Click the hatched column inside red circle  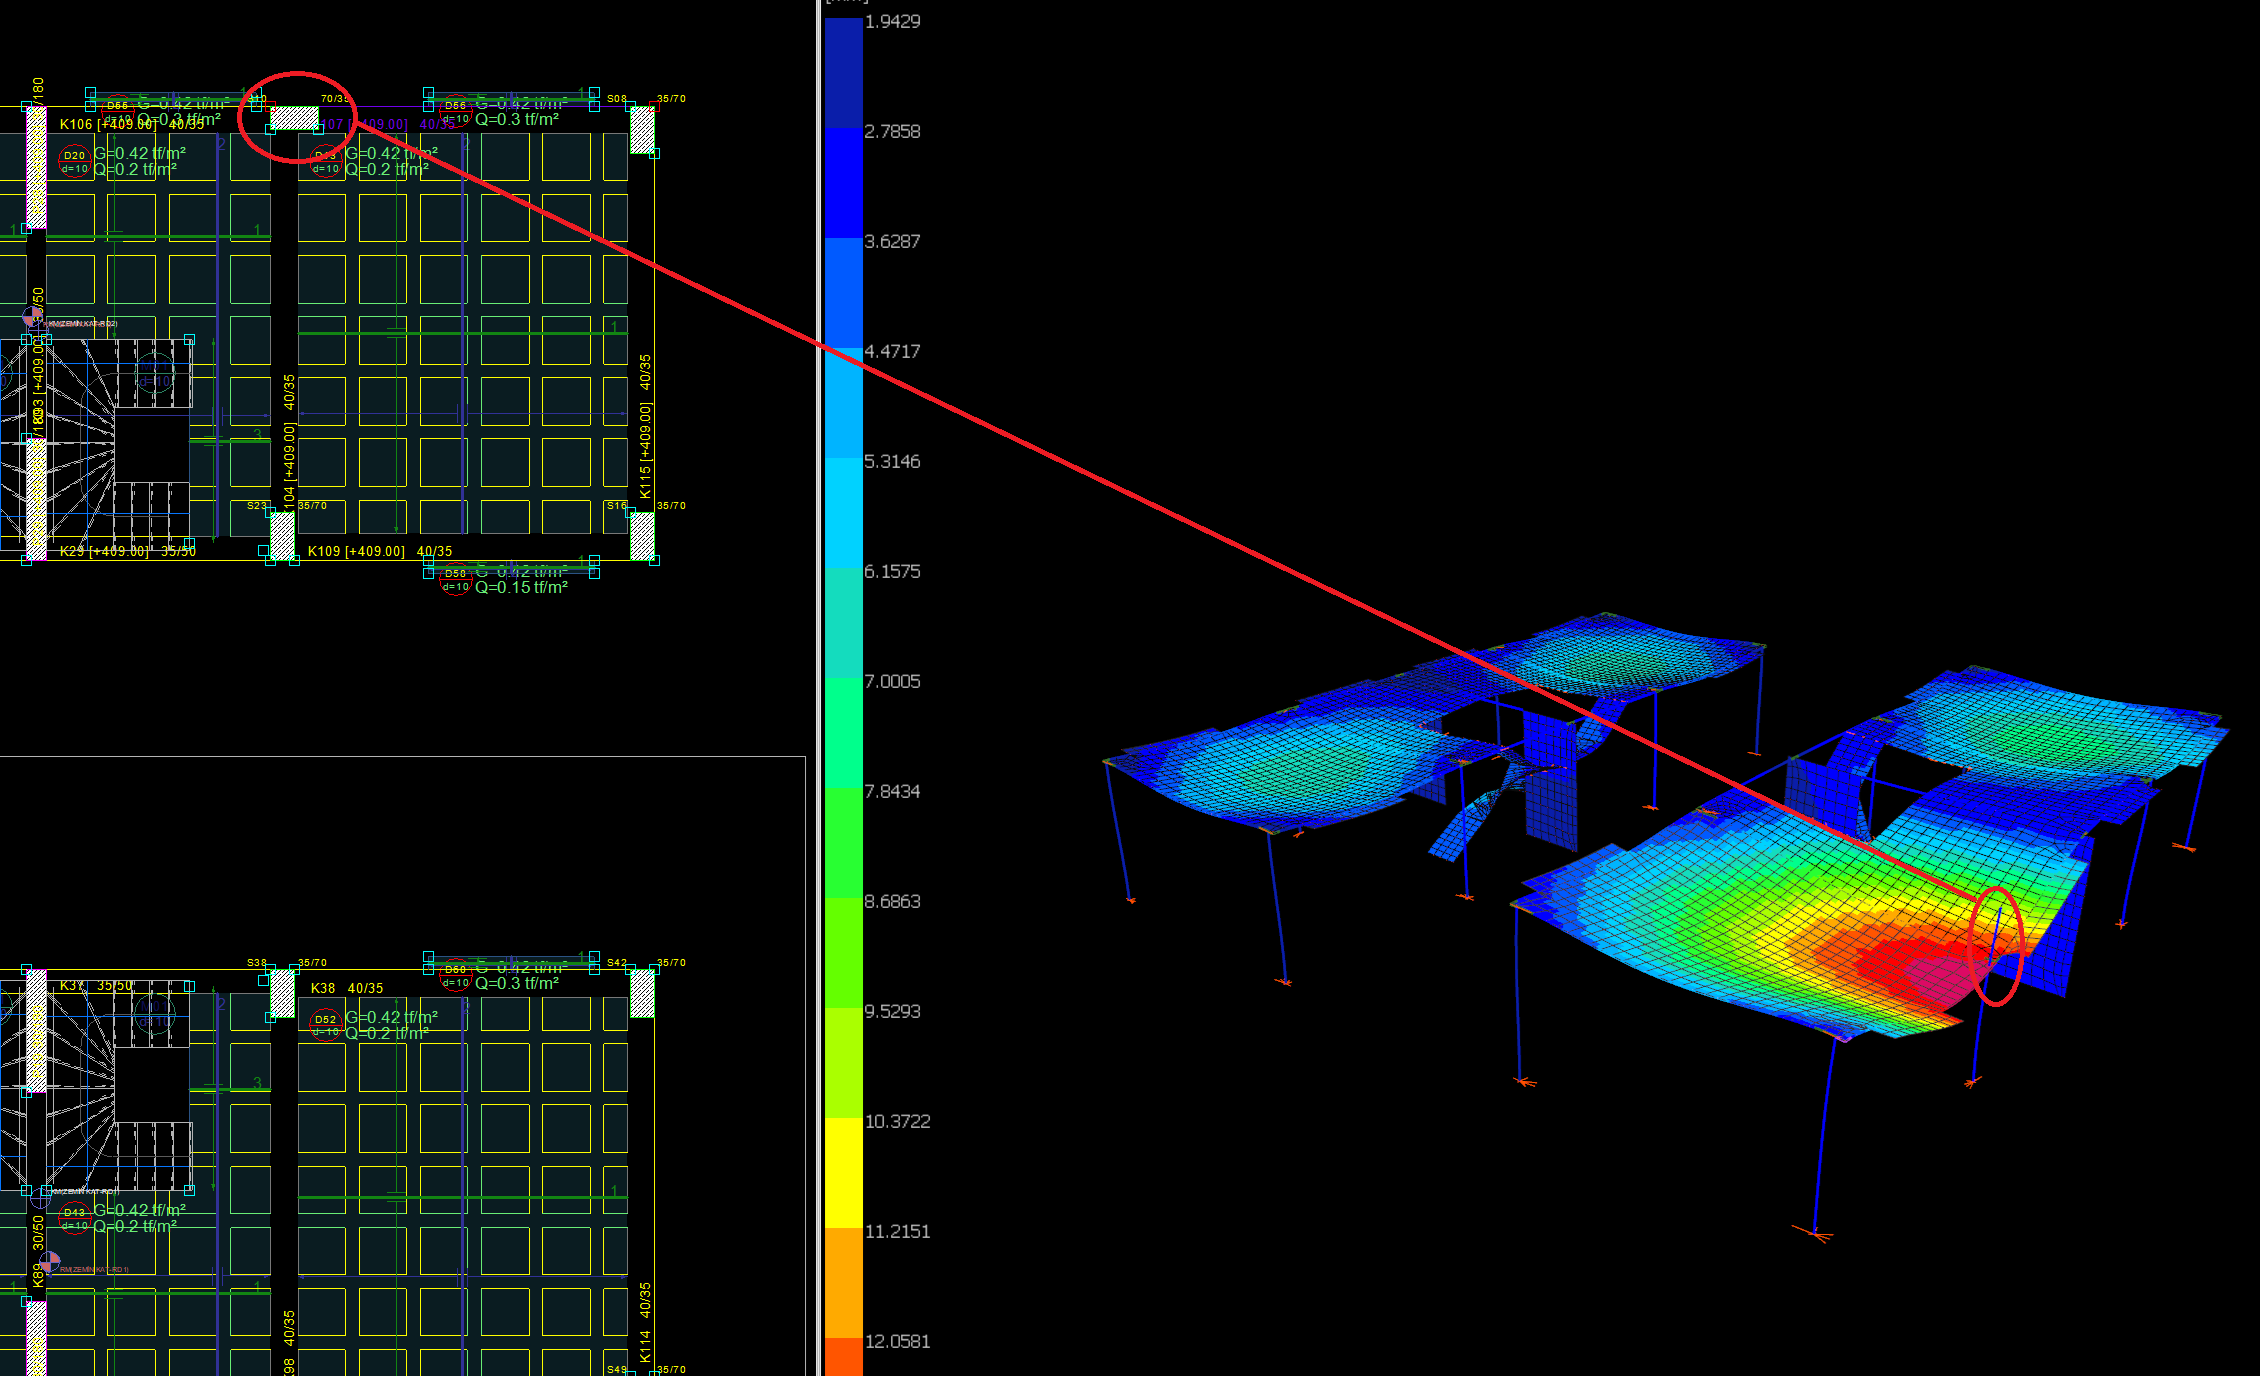pyautogui.click(x=295, y=119)
